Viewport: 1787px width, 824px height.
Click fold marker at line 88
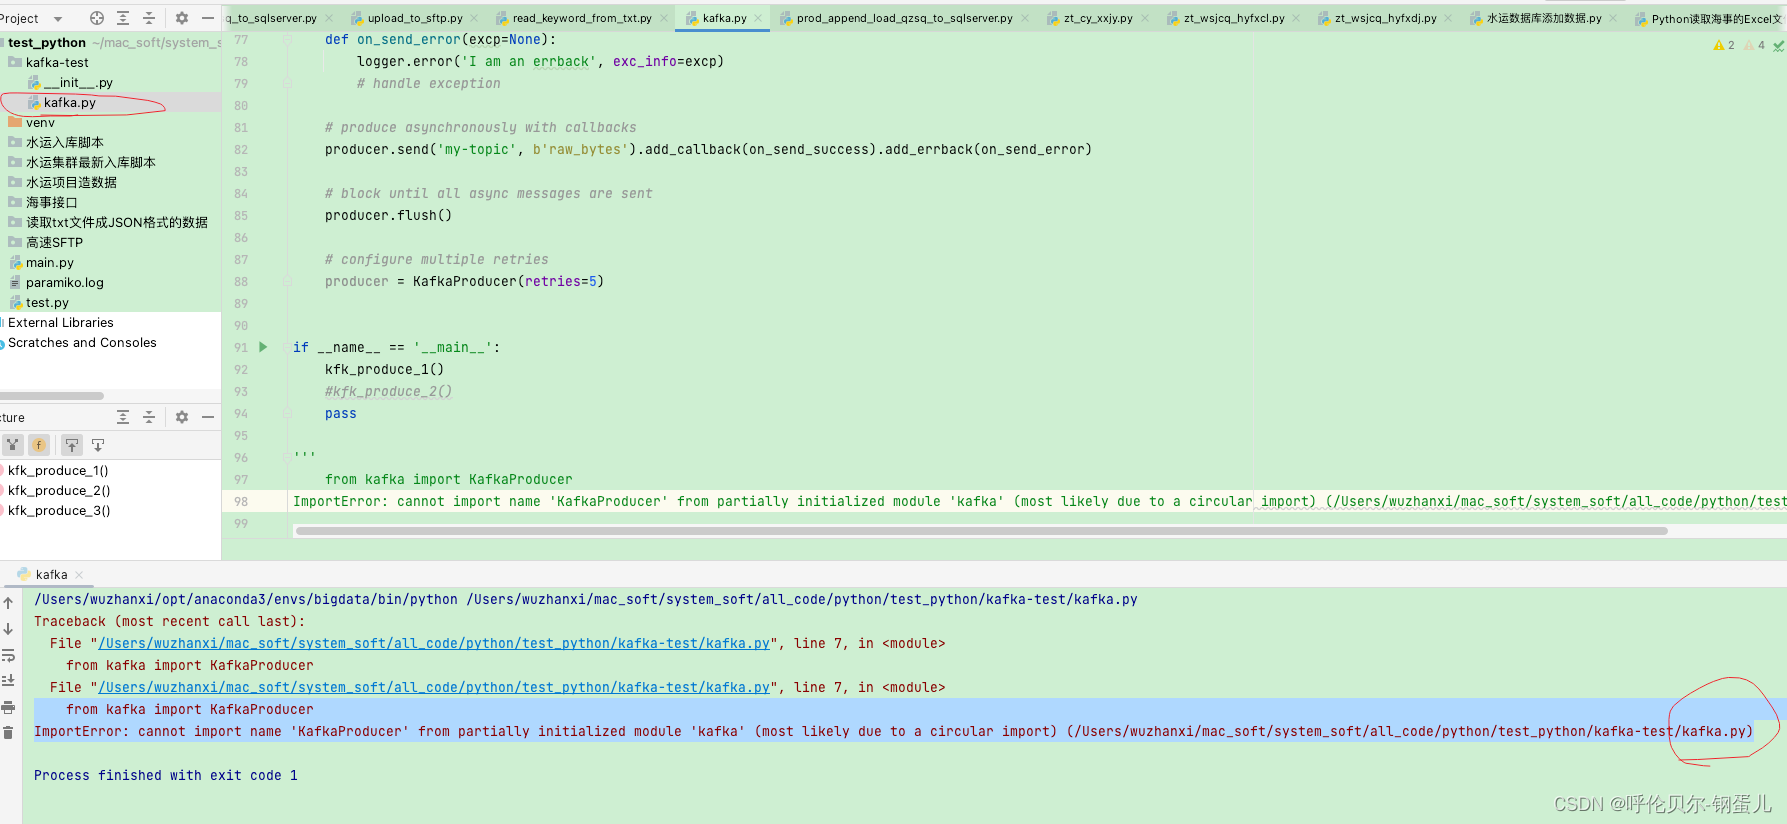pos(287,281)
